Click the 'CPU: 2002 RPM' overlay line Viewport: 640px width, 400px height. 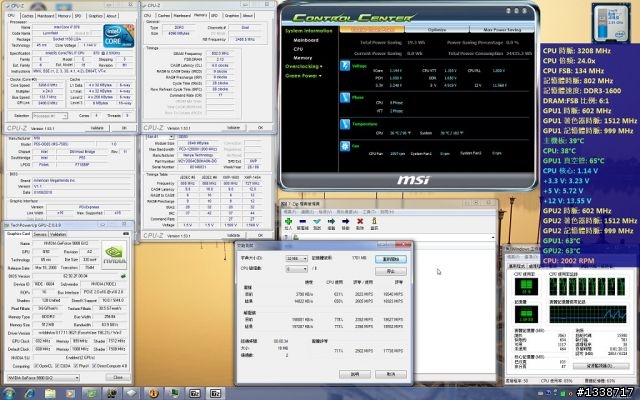569,260
